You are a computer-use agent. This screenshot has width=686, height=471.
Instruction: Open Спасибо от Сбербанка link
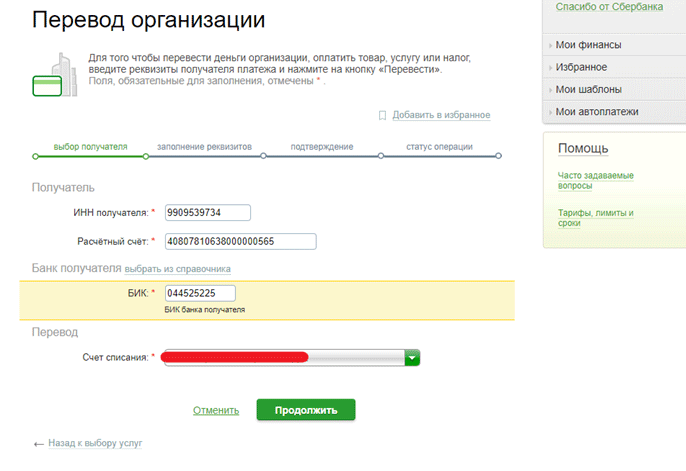tap(609, 7)
